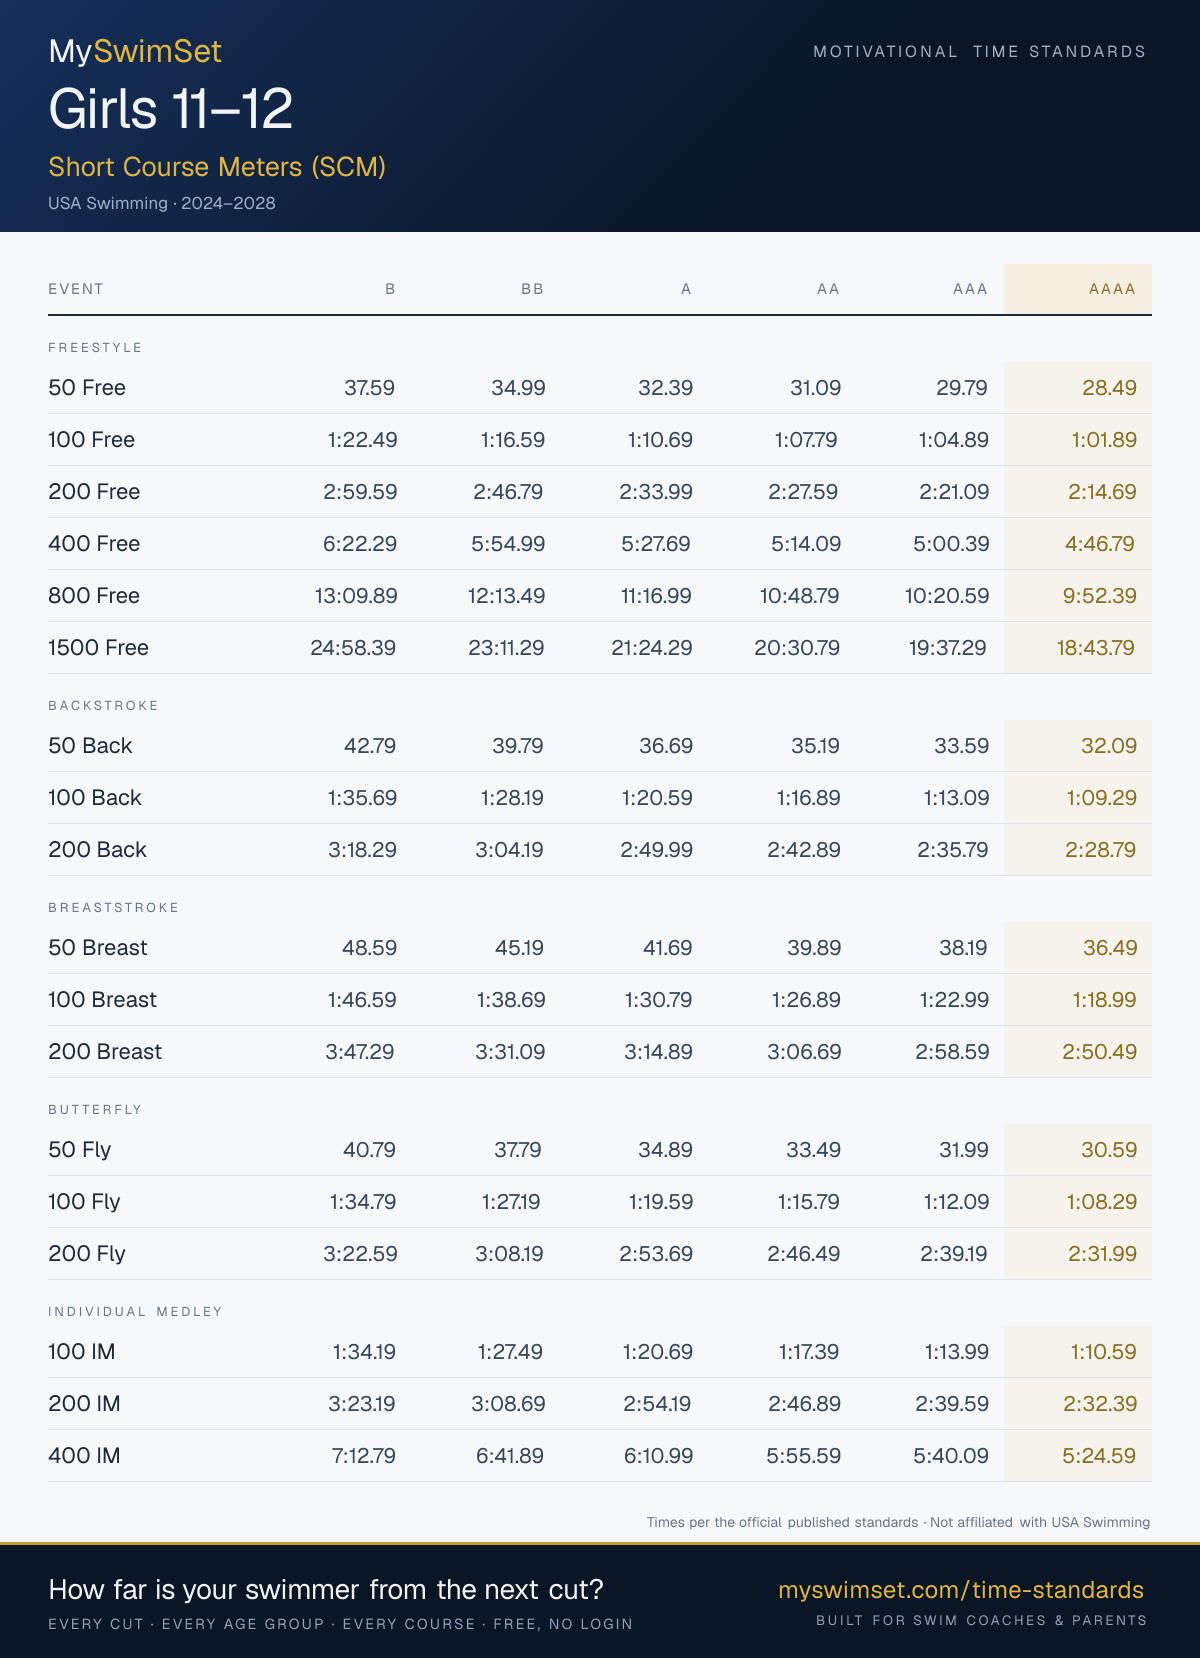Select the BREASTSTROKE section heading
Viewport: 1200px width, 1658px height.
114,907
